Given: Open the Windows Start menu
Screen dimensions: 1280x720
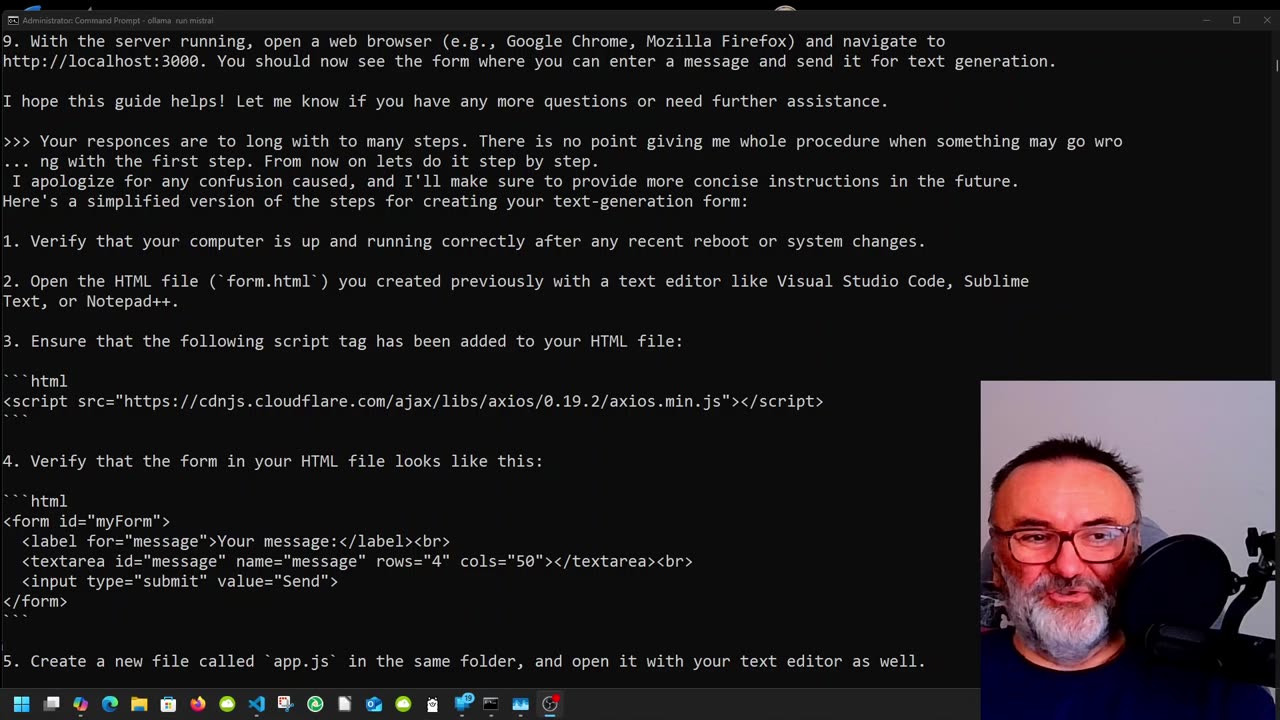Looking at the screenshot, I should coord(21,704).
